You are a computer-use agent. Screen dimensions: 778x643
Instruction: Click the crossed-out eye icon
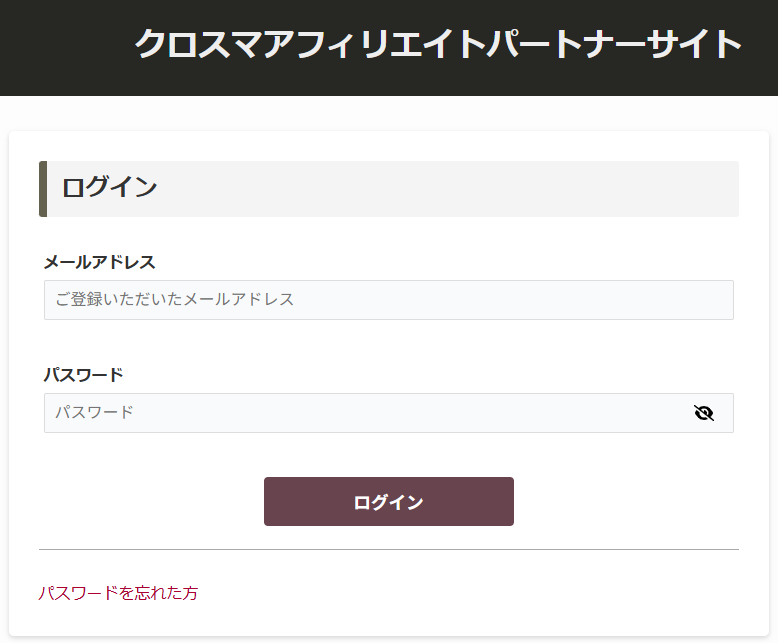(704, 413)
